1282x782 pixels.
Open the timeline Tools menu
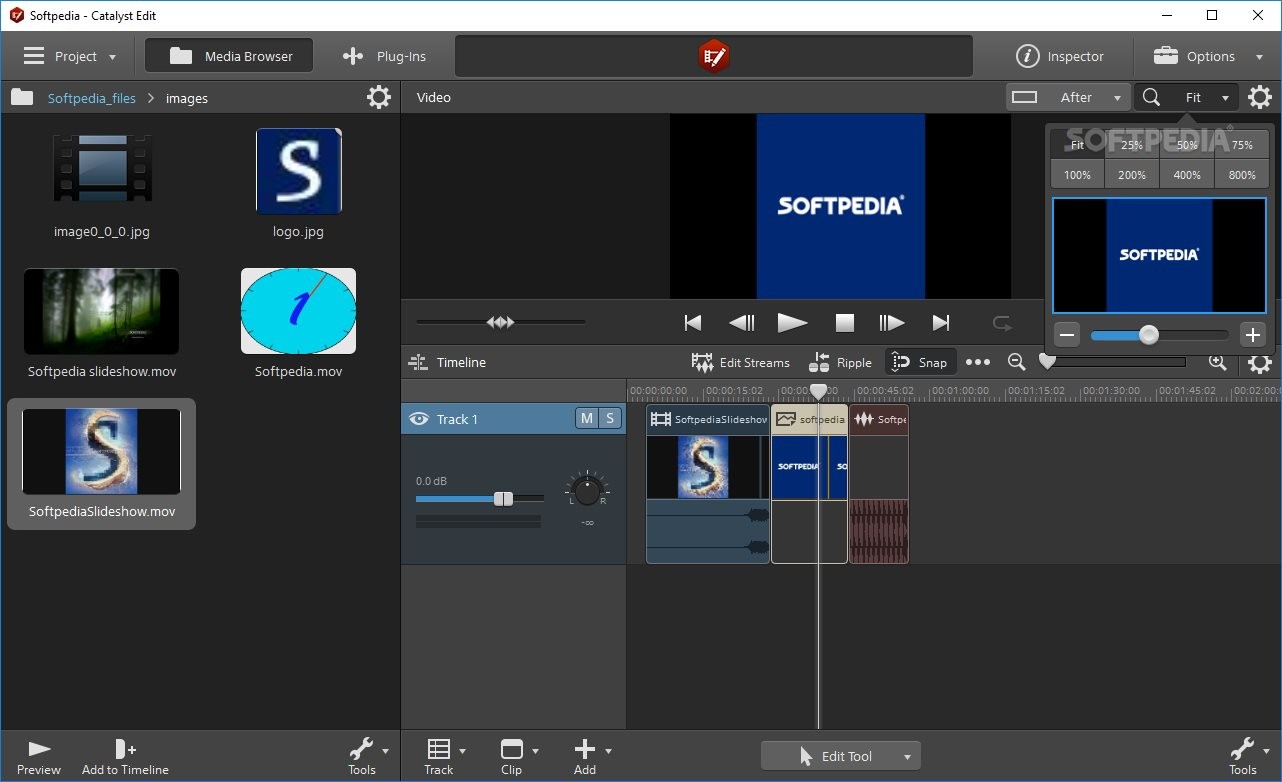pos(1248,757)
